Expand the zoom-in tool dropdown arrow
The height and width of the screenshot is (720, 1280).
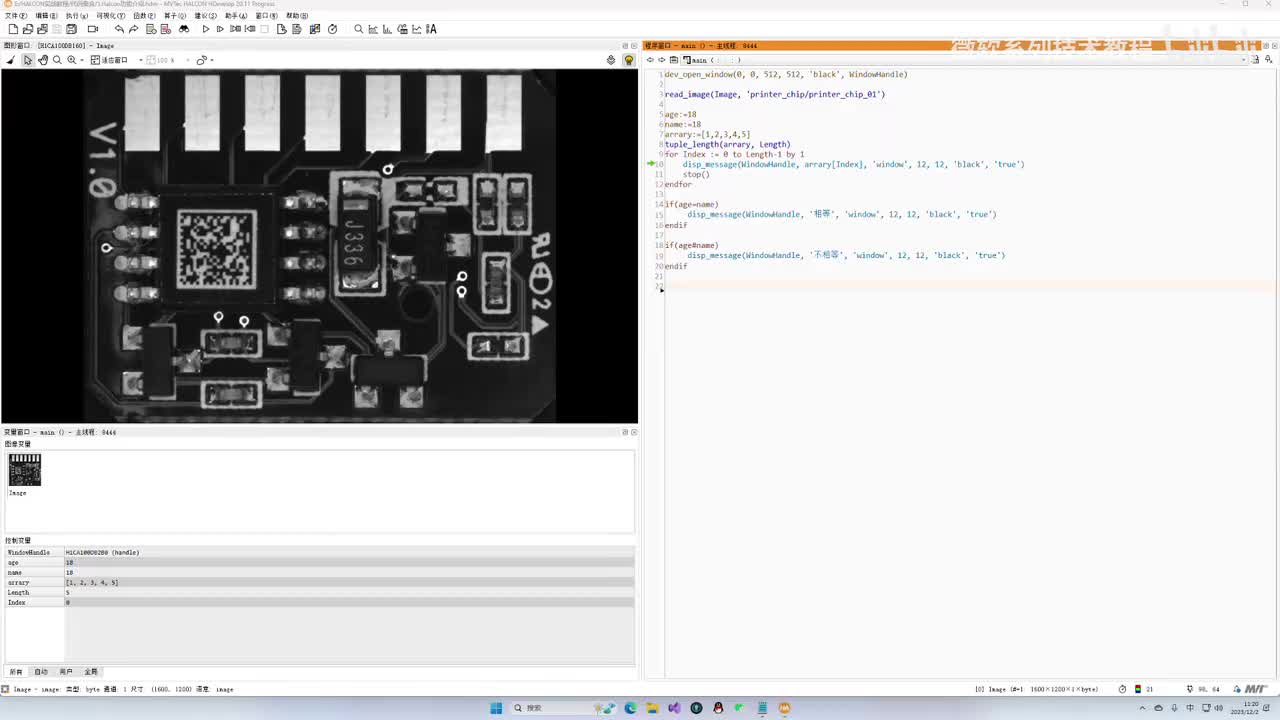click(x=82, y=60)
